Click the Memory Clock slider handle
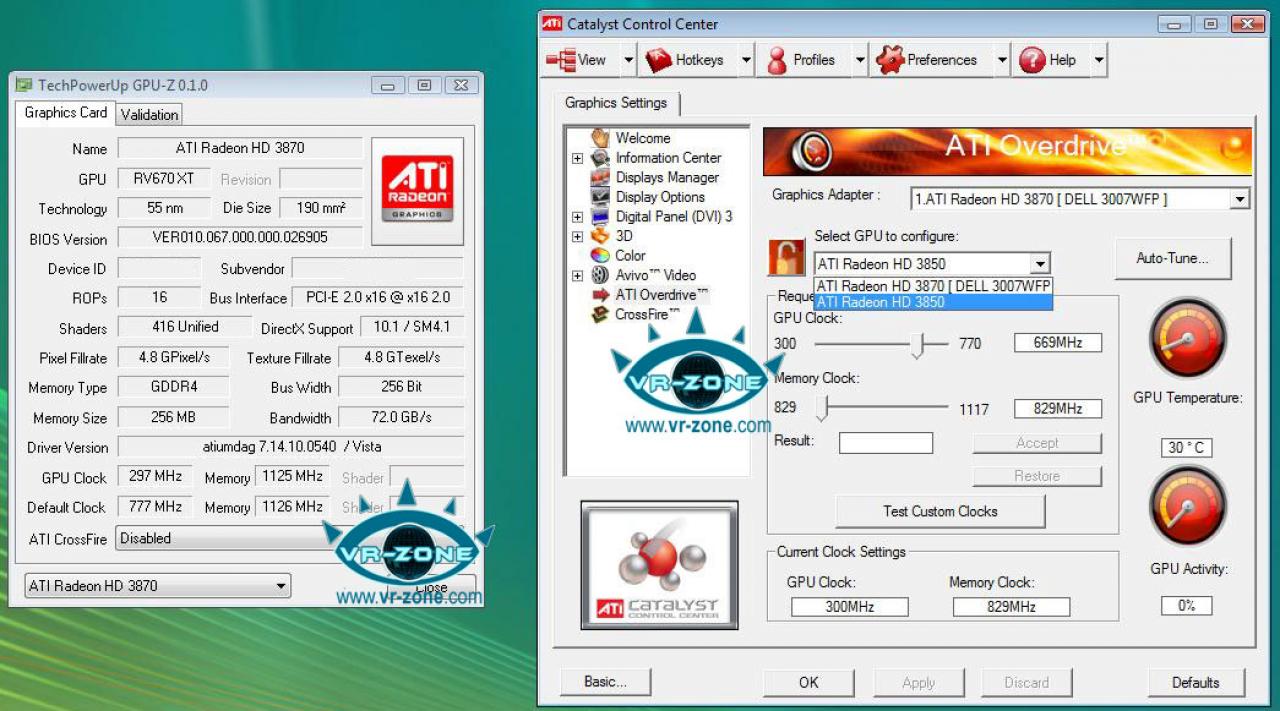Viewport: 1280px width, 711px height. pyautogui.click(x=822, y=408)
